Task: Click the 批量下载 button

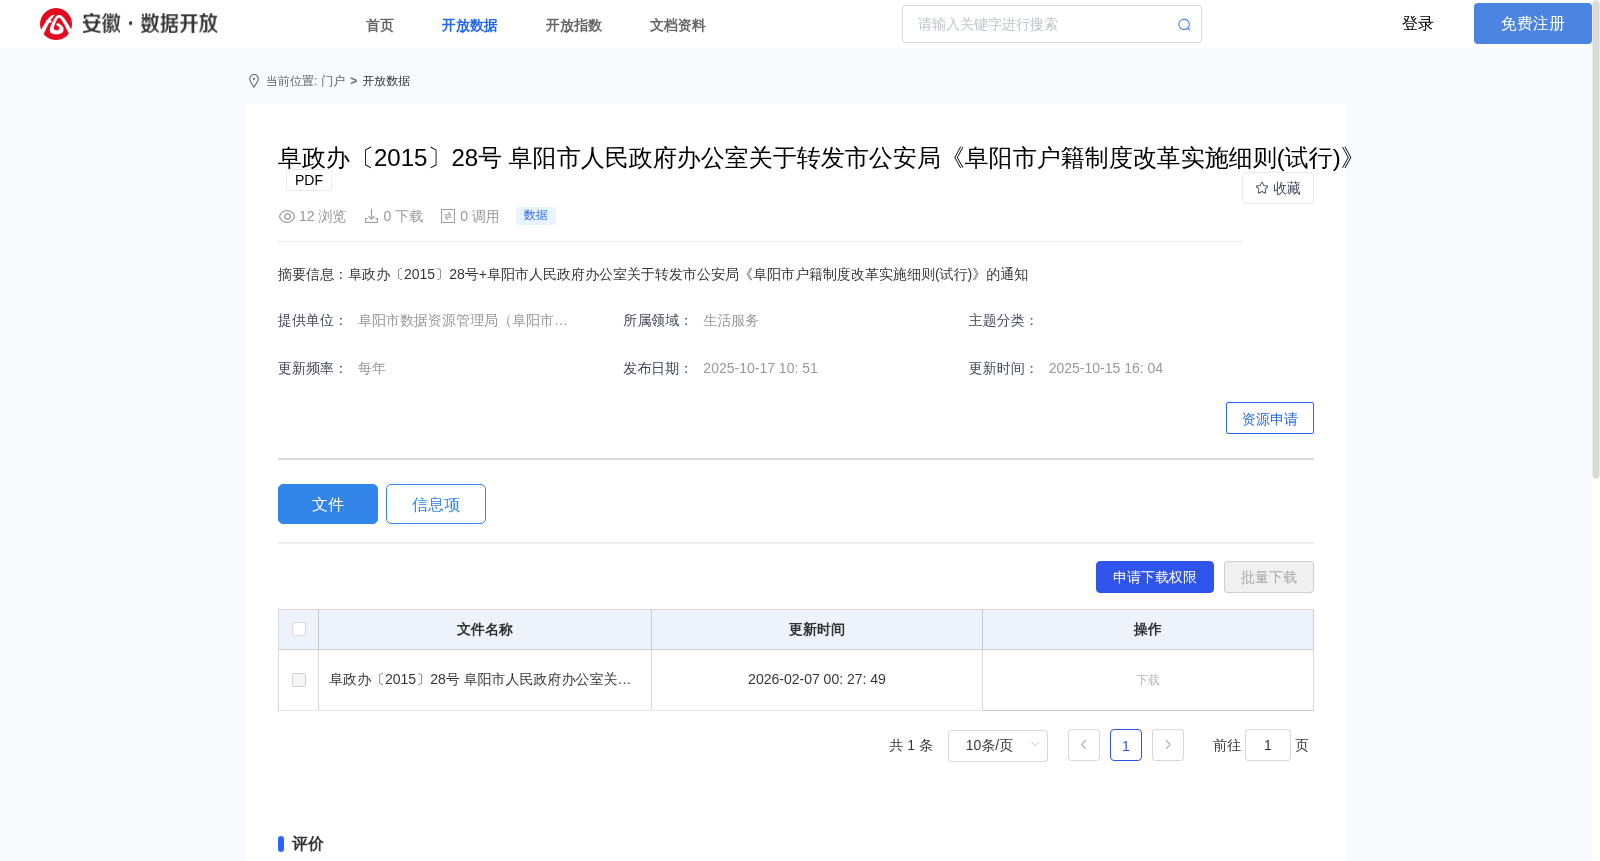Action: click(x=1269, y=577)
